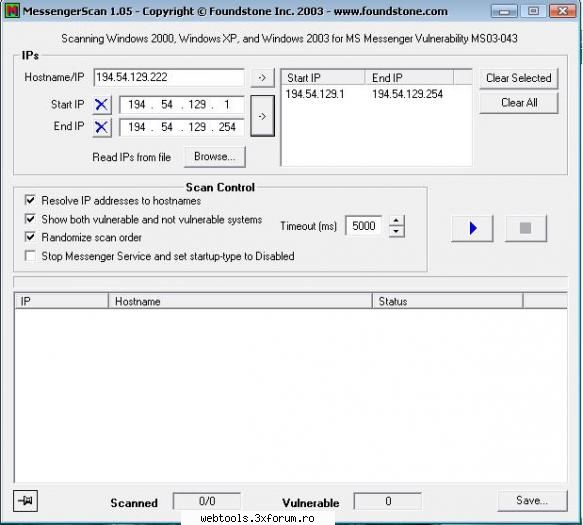Click the Clear All button

coord(519,103)
